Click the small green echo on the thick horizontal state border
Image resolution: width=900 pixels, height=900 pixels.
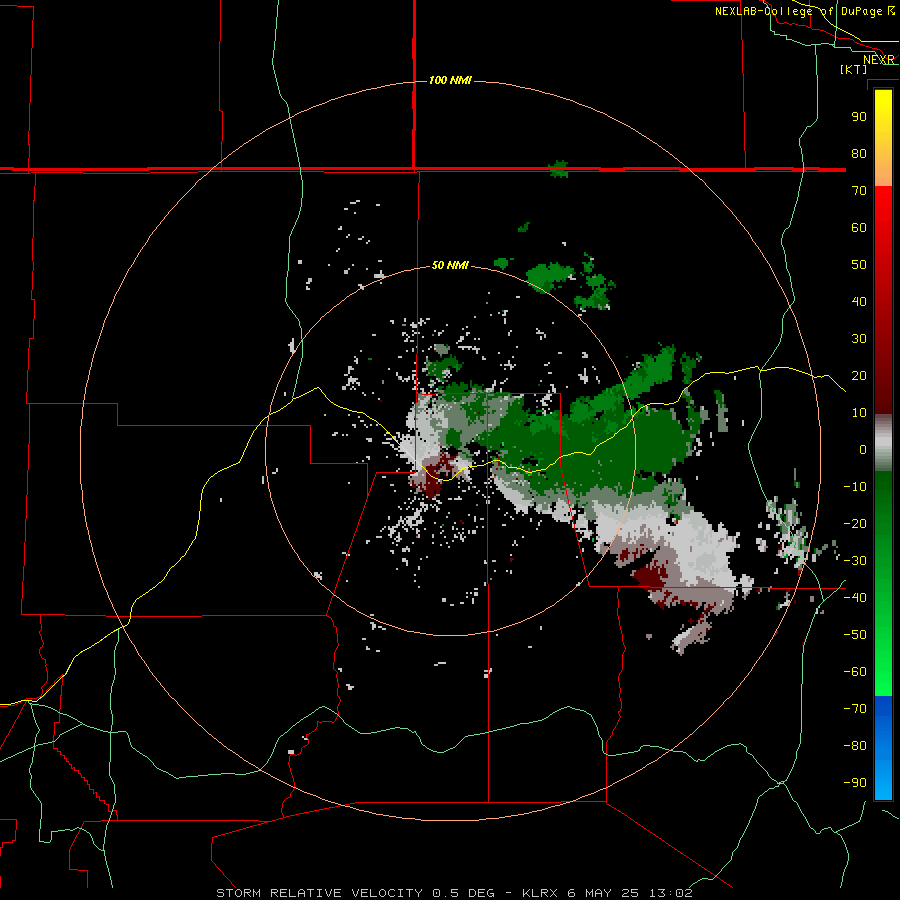tap(558, 169)
